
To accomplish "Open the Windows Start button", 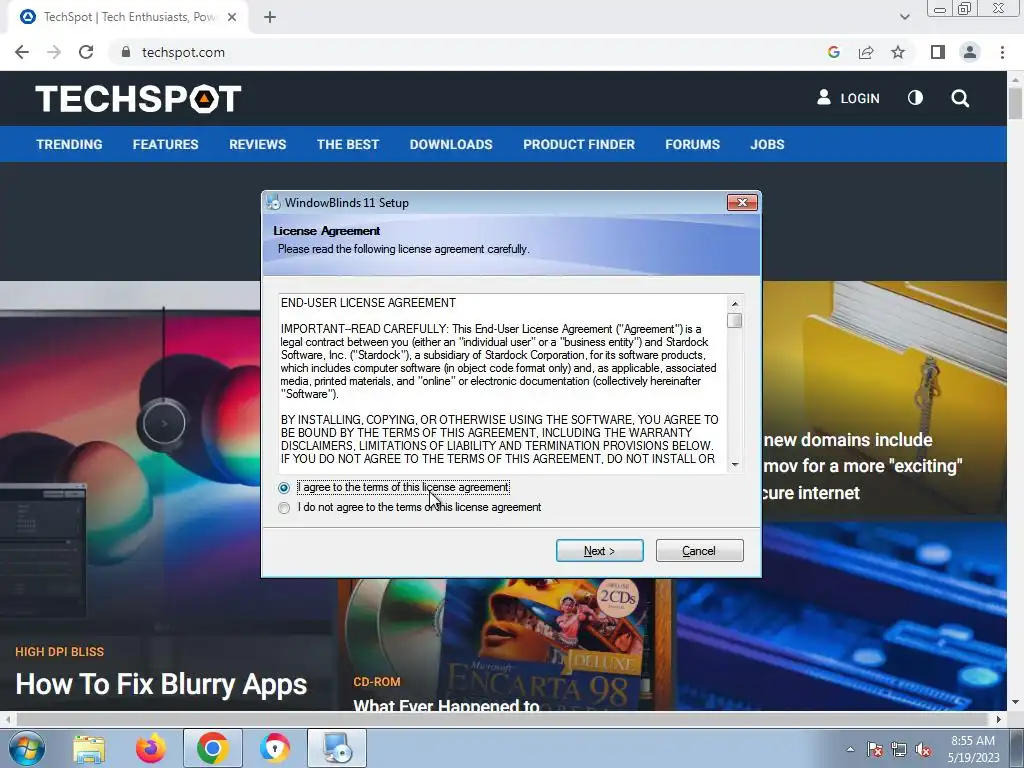I will (27, 748).
